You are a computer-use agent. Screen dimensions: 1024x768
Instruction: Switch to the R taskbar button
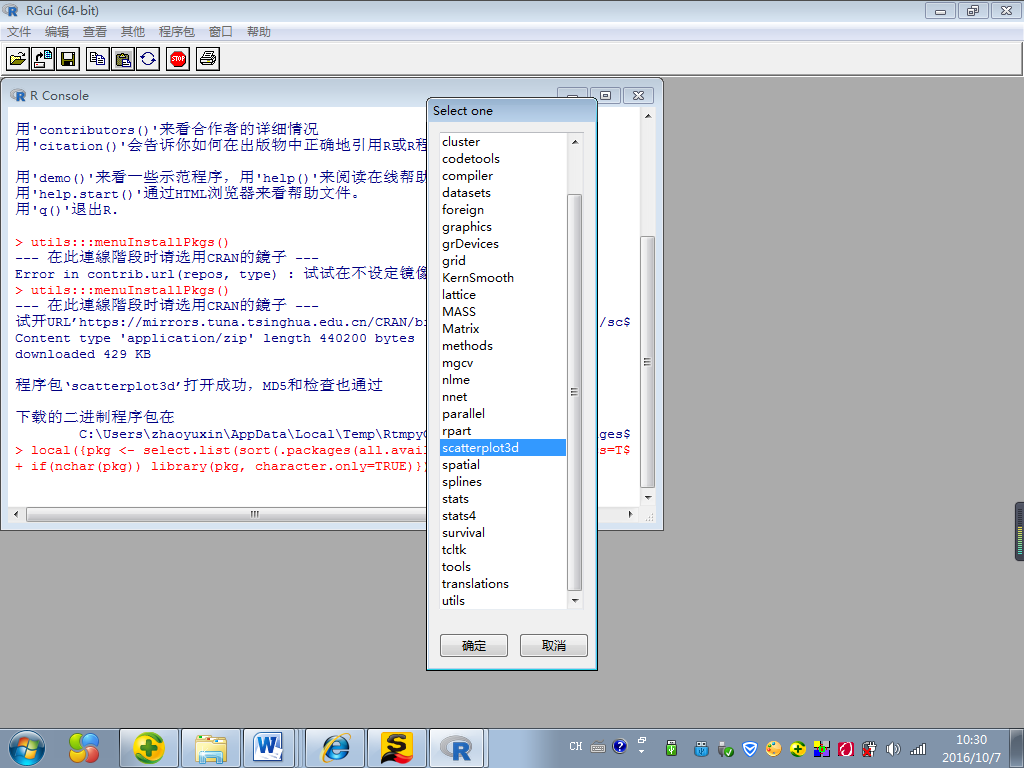456,748
